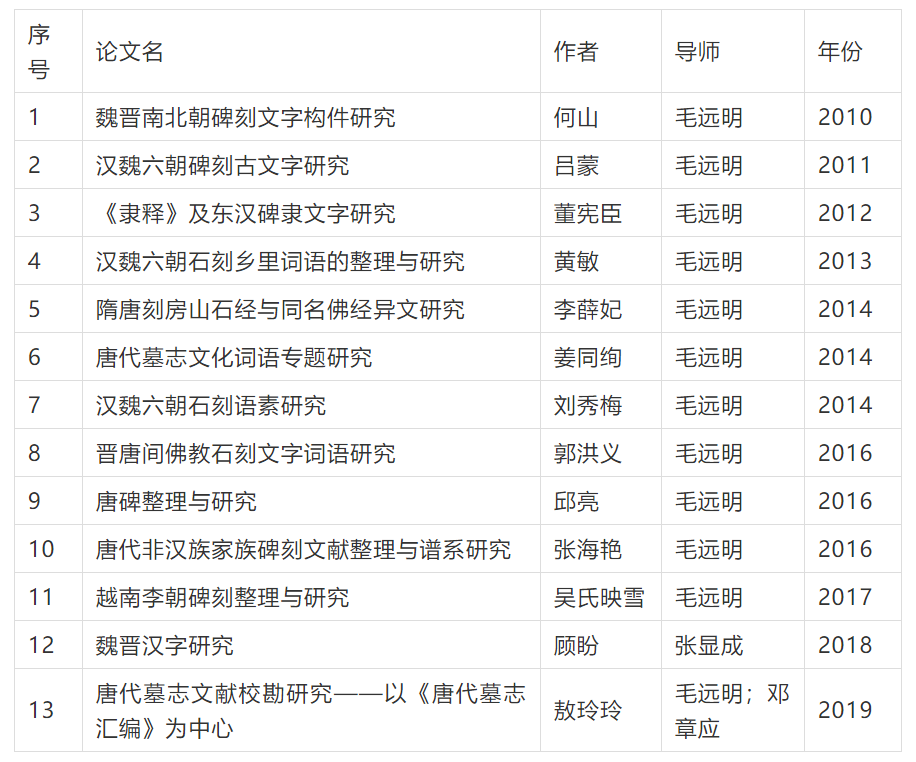
Task: Click the title 魏晋汉字研究
Action: pos(164,645)
